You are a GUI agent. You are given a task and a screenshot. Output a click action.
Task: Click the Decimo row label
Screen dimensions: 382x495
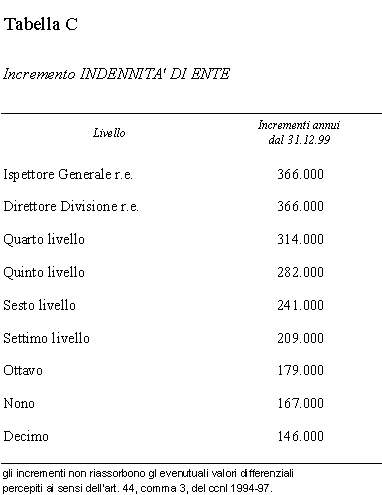[26, 436]
